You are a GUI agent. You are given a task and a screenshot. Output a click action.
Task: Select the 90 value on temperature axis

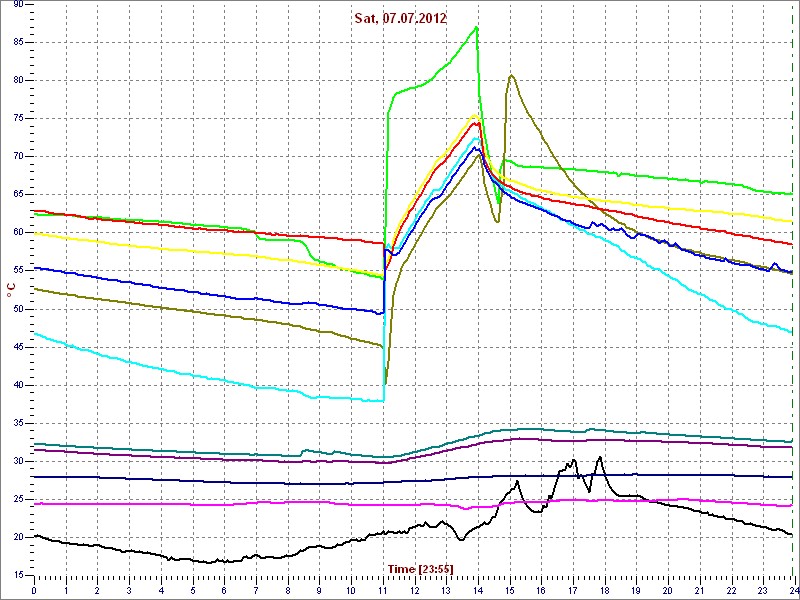pyautogui.click(x=18, y=5)
